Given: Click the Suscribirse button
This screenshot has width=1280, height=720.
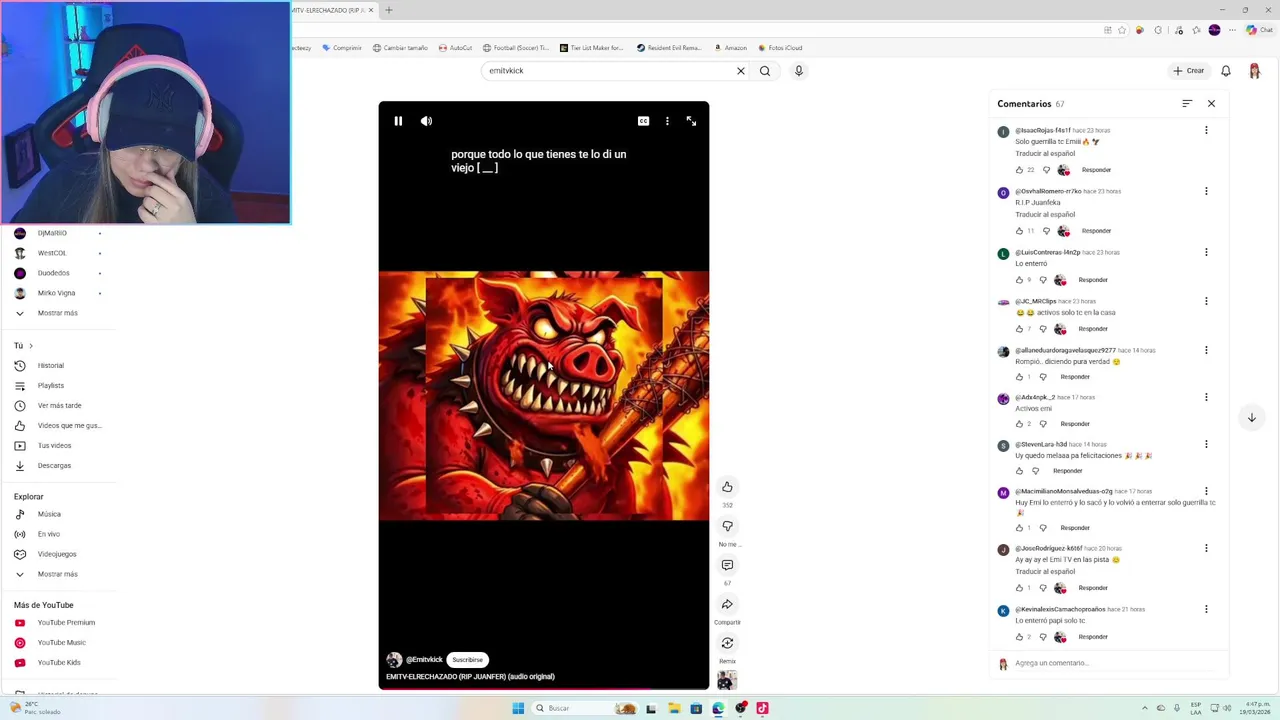Looking at the screenshot, I should pyautogui.click(x=467, y=660).
